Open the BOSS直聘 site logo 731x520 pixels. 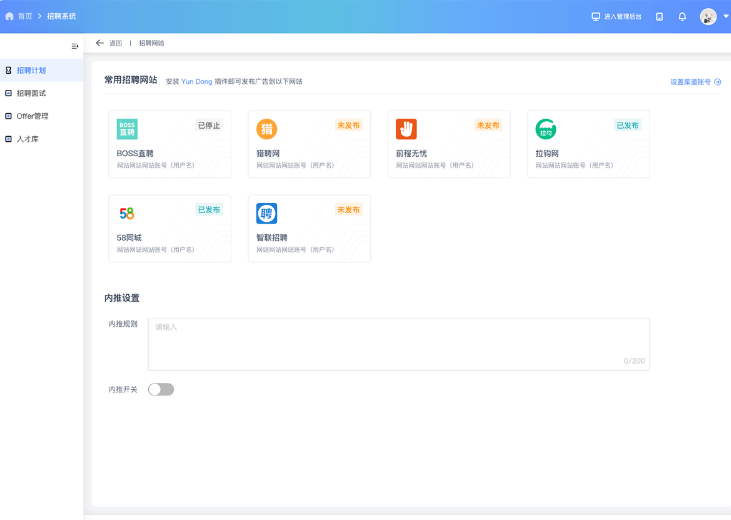click(127, 129)
